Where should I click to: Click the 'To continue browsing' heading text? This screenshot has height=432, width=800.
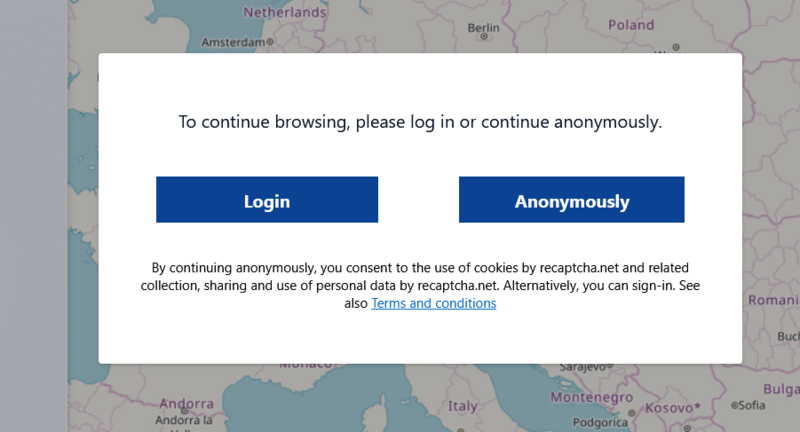point(420,123)
